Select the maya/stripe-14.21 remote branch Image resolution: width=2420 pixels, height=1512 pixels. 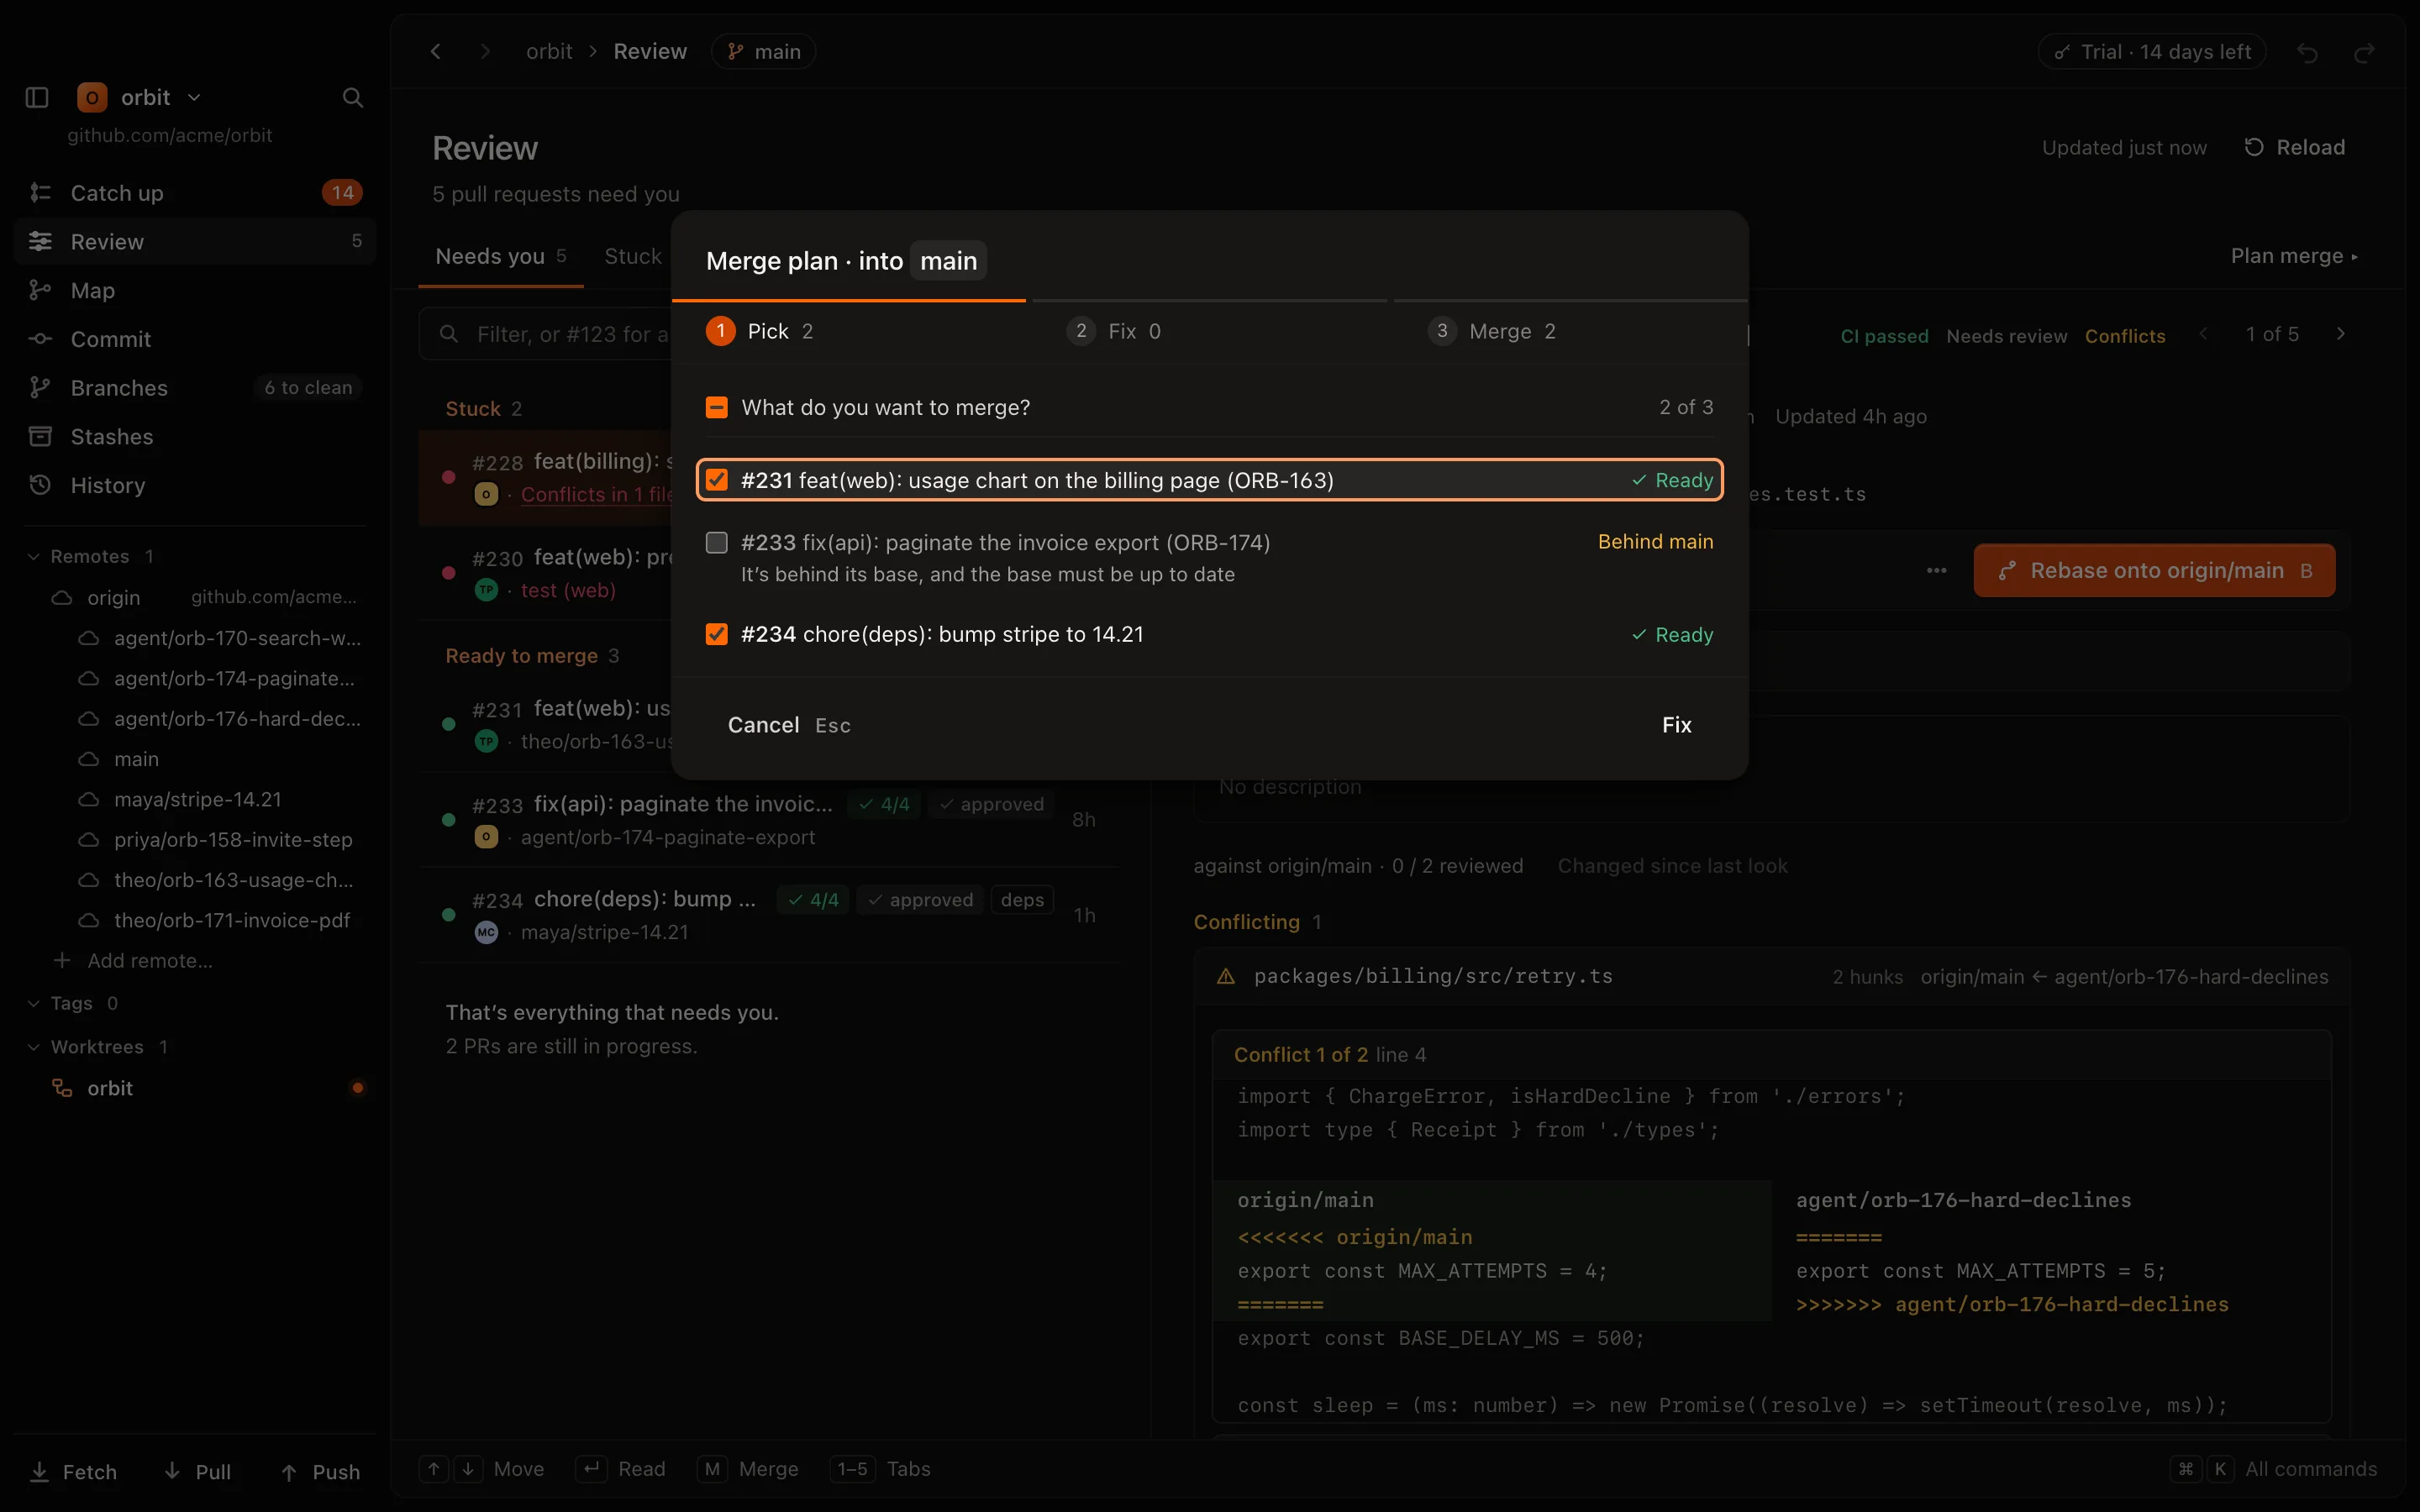point(197,799)
